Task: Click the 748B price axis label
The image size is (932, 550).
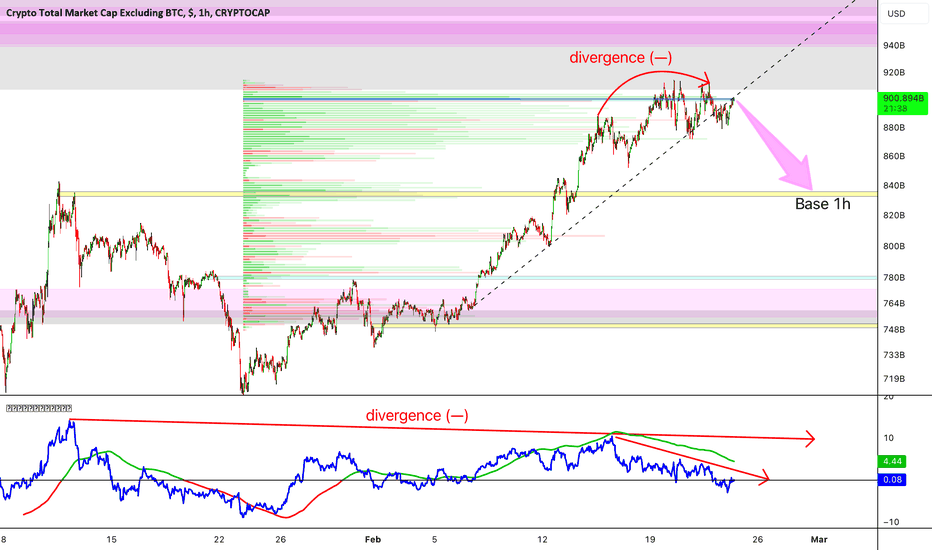Action: 894,329
